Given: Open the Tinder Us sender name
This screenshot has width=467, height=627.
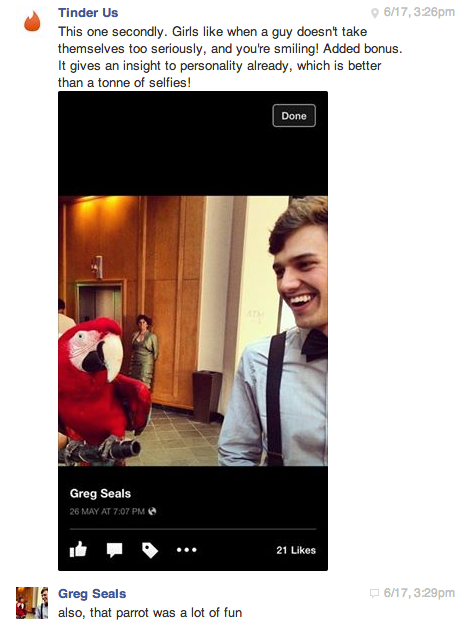Looking at the screenshot, I should click(x=88, y=13).
